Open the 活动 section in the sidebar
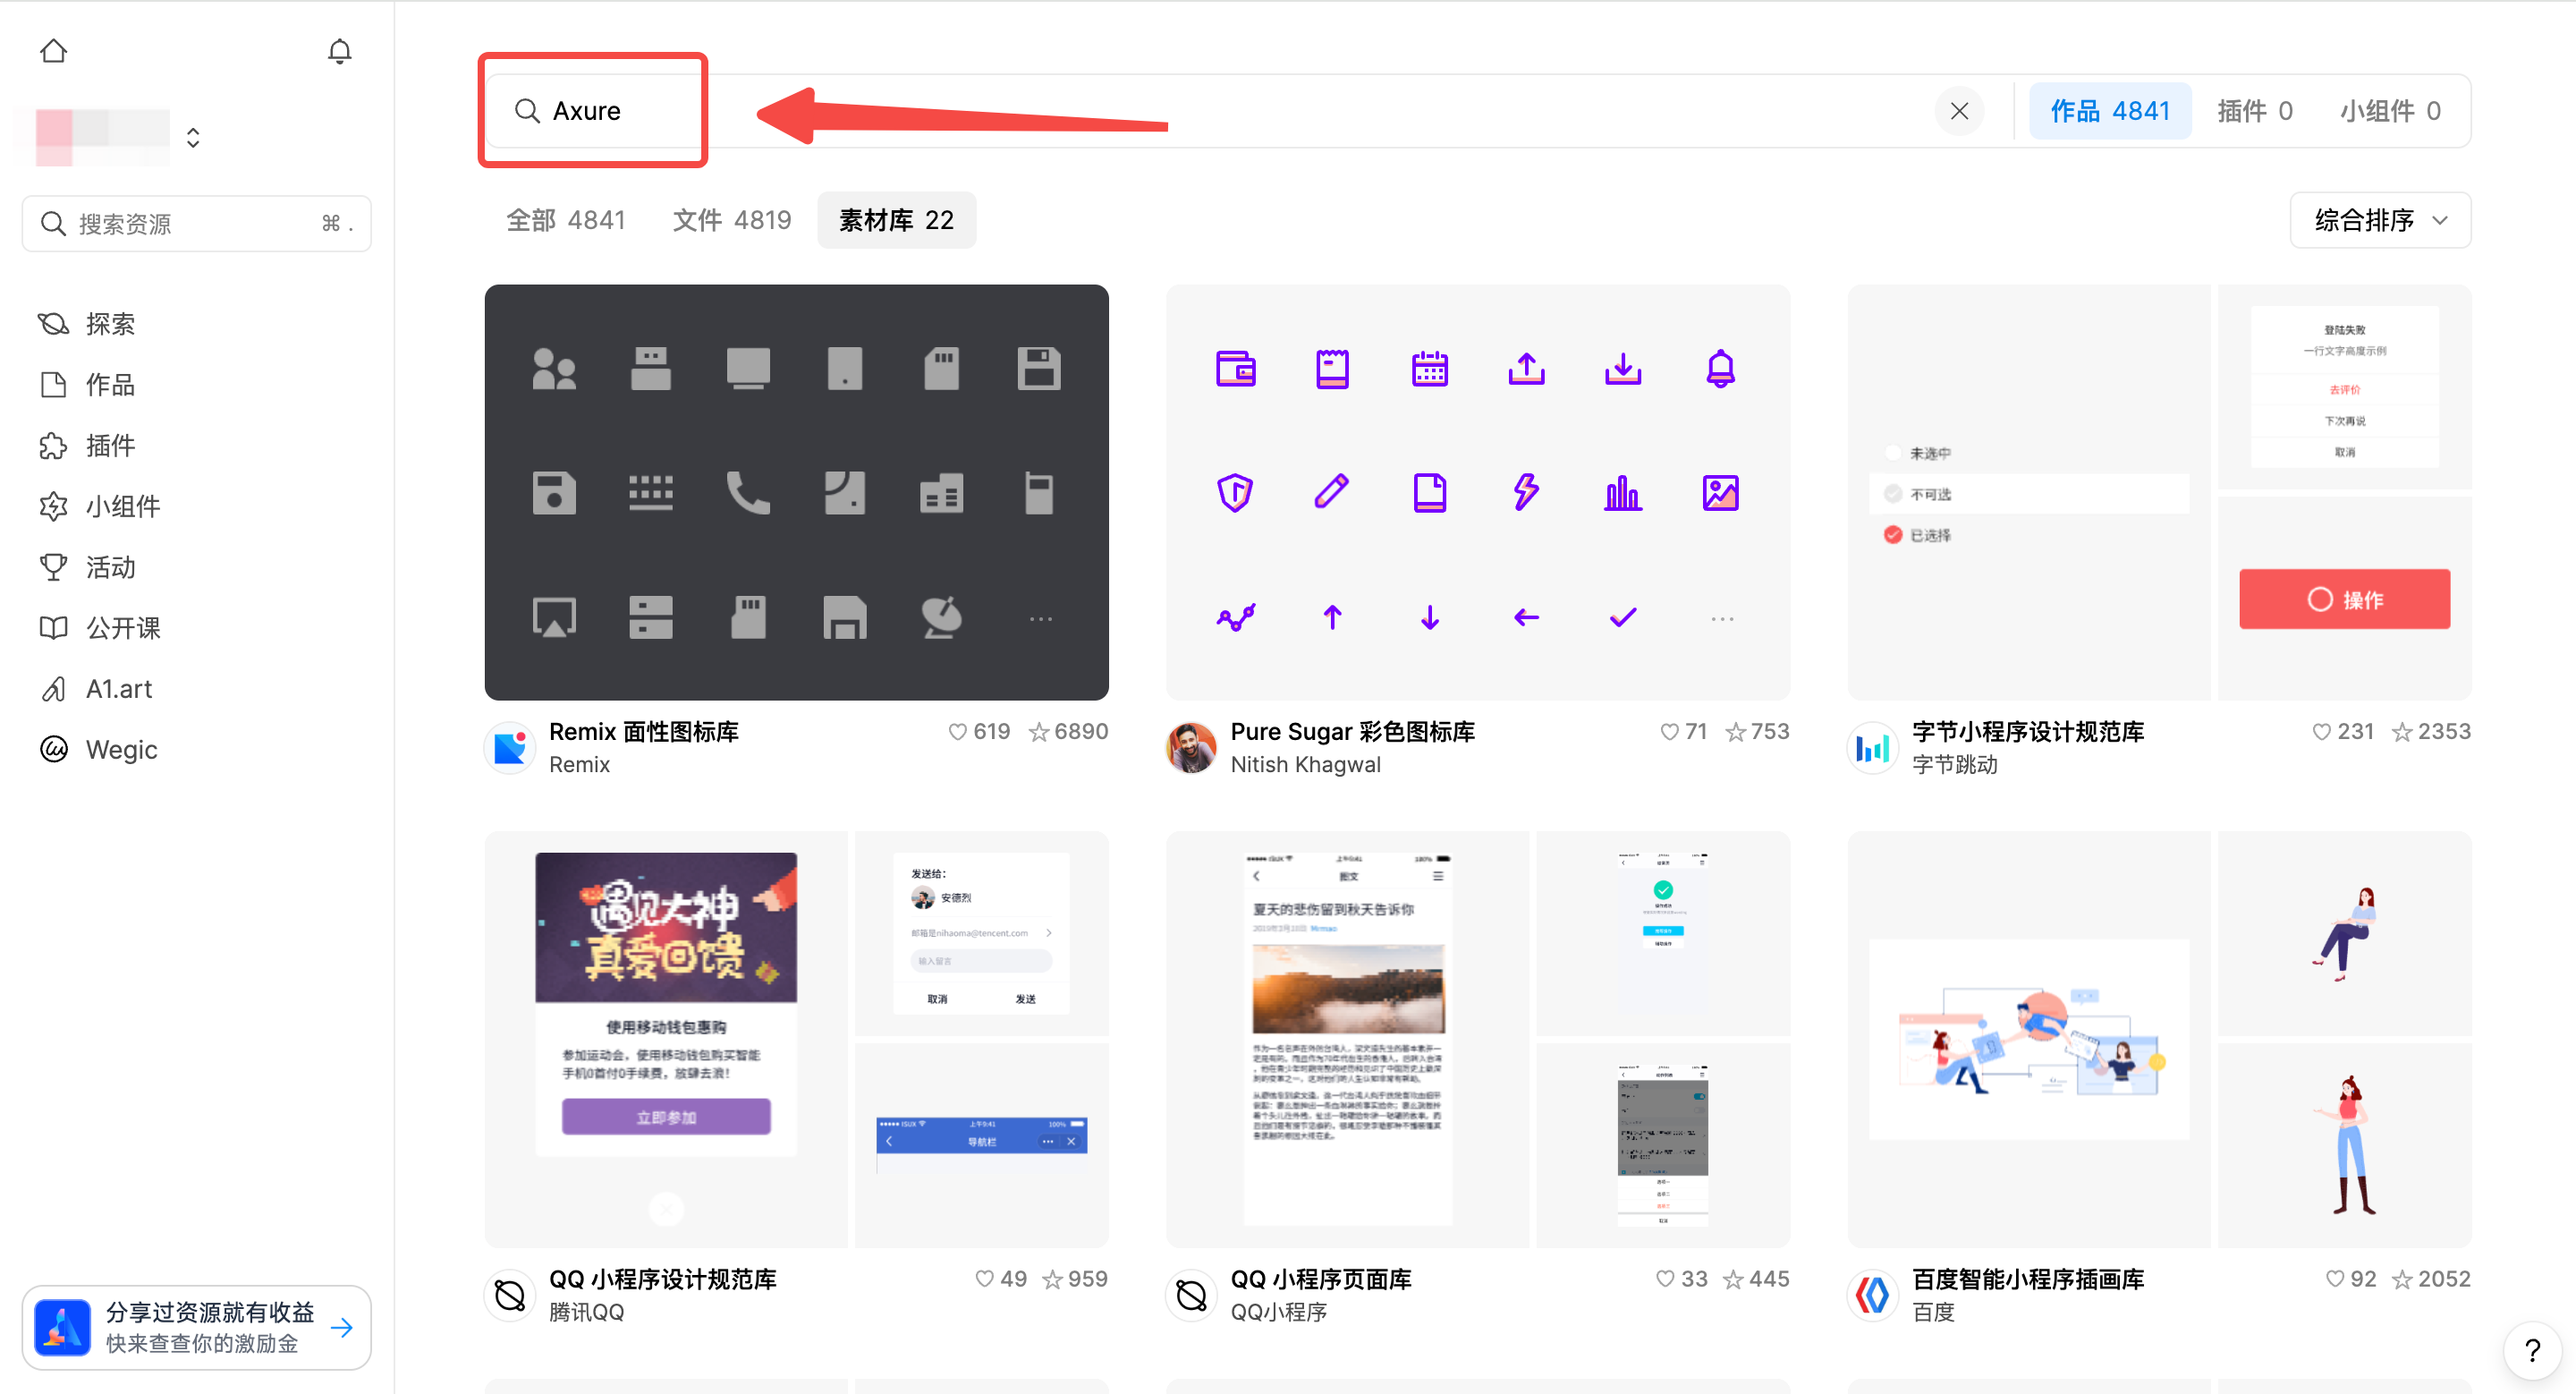This screenshot has height=1394, width=2576. pyautogui.click(x=109, y=567)
